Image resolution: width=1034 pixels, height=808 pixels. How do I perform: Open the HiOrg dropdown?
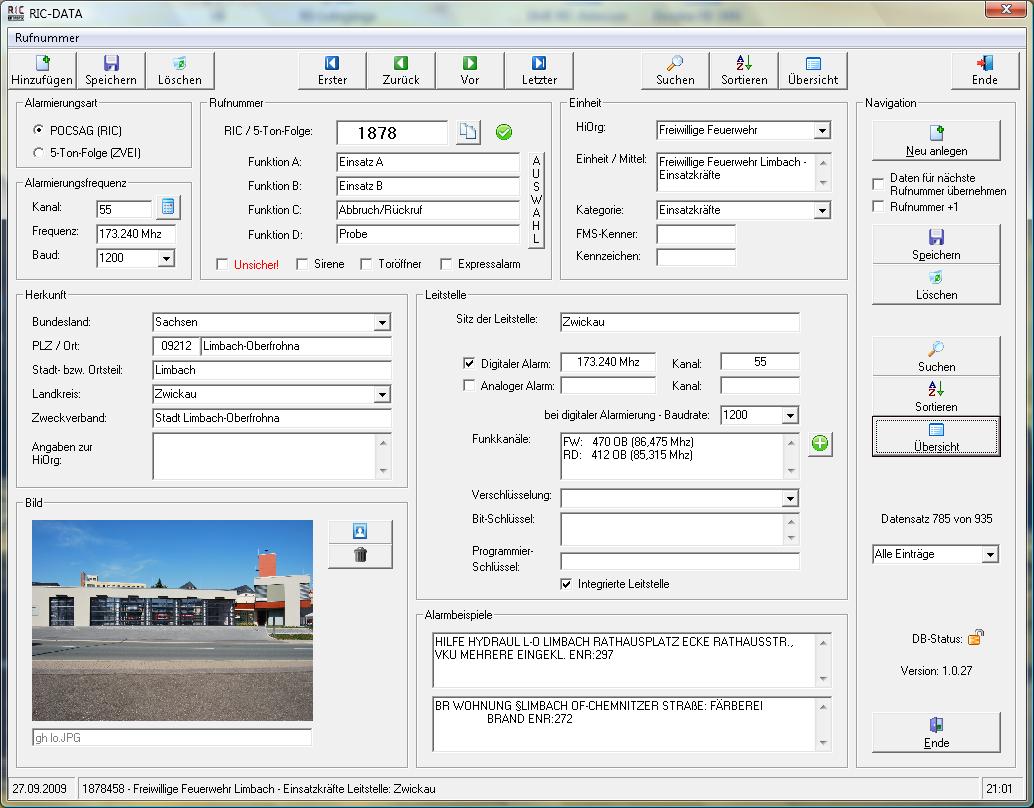pyautogui.click(x=821, y=130)
